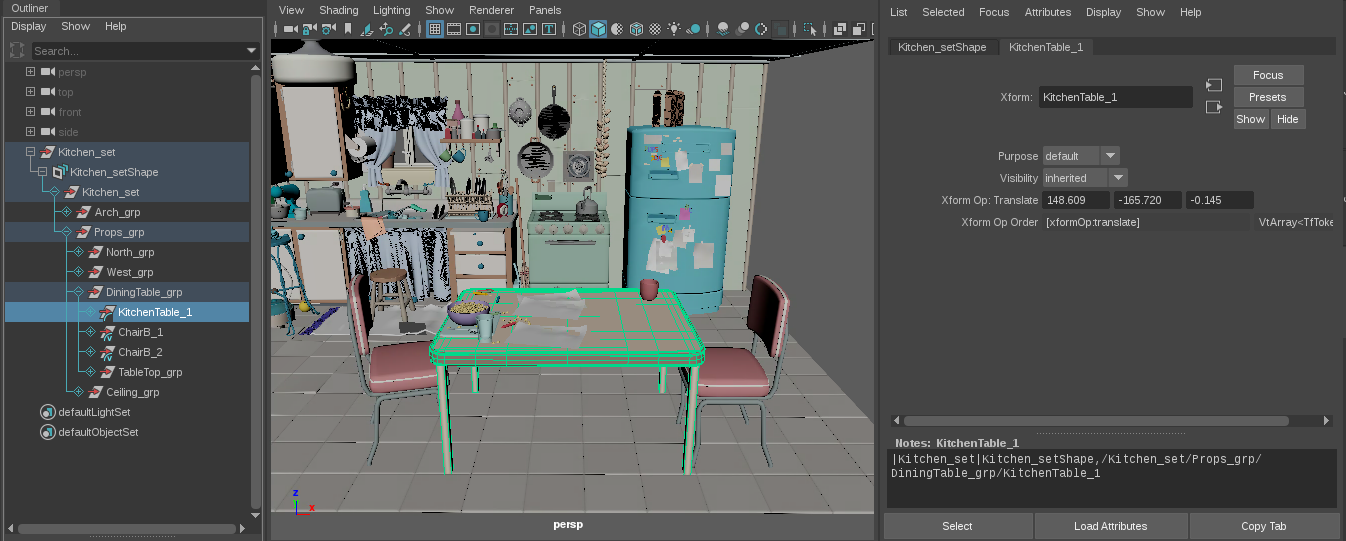Select ChairB_1 in the outliner
The width and height of the screenshot is (1346, 541).
[140, 332]
